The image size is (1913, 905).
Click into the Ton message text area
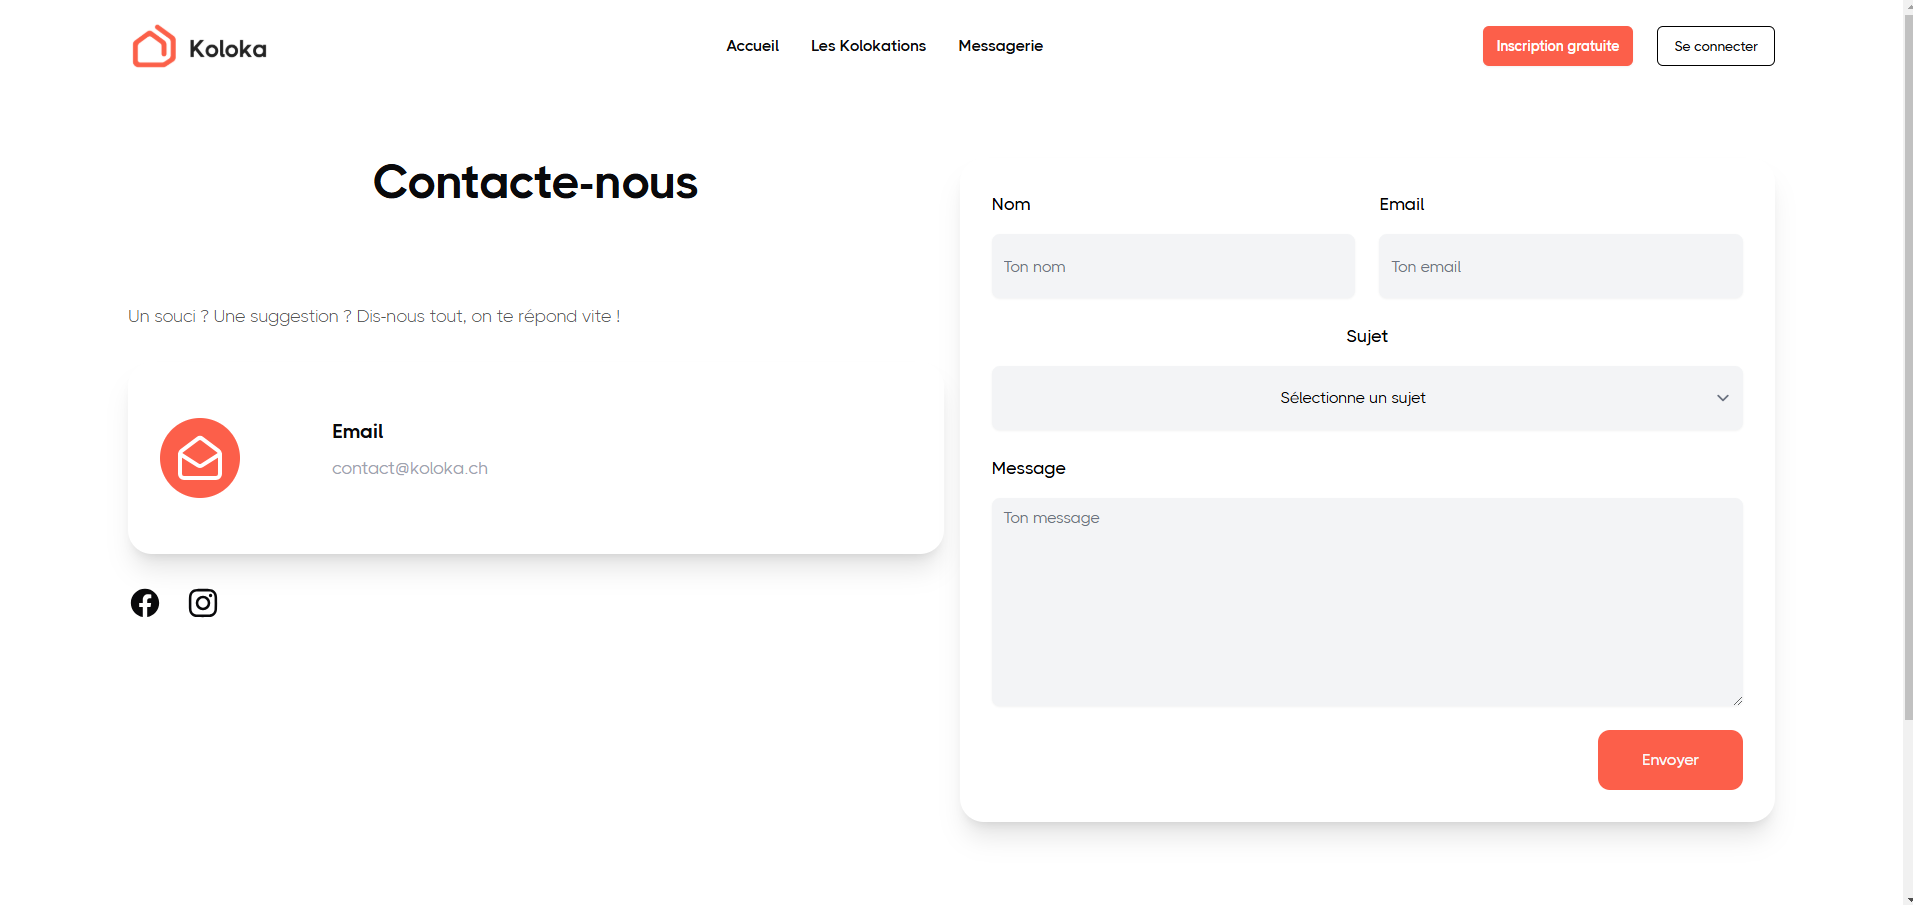(x=1366, y=602)
